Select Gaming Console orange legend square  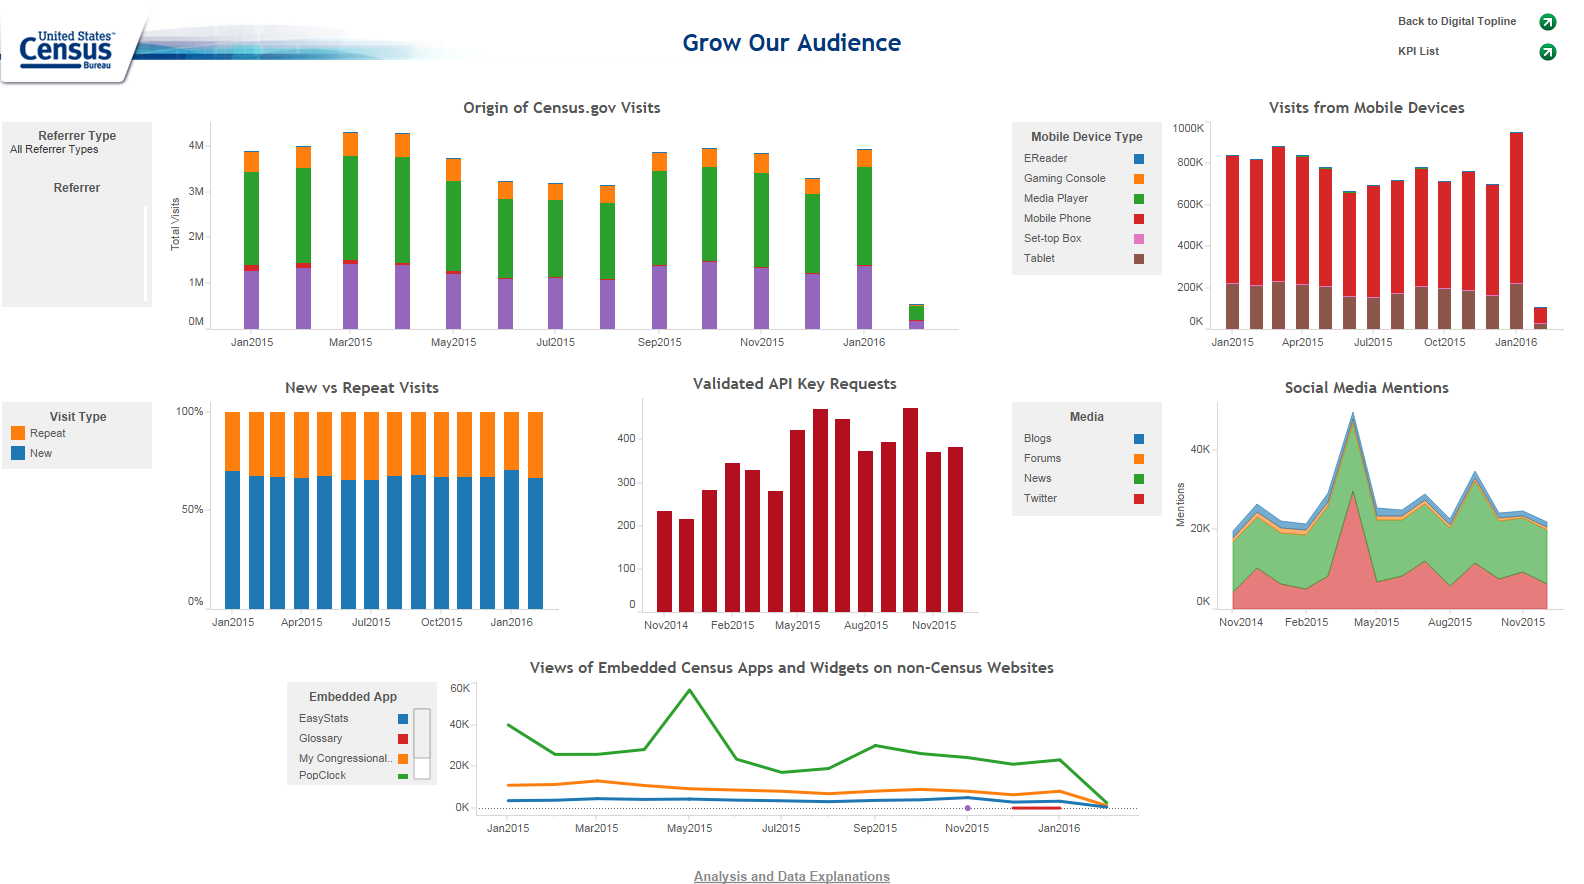(1138, 179)
